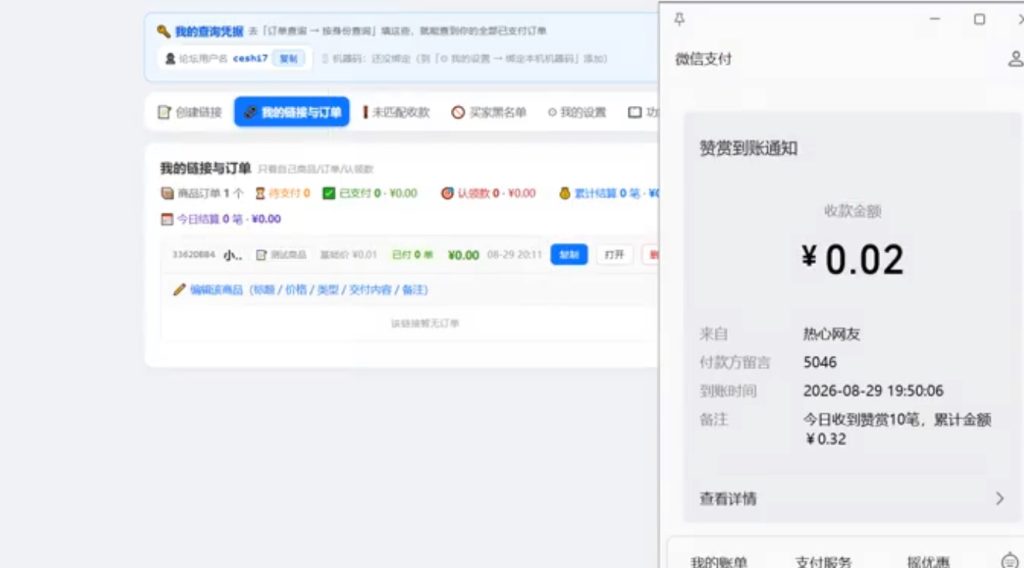Switch to the 未匹配收款 tab

click(396, 112)
